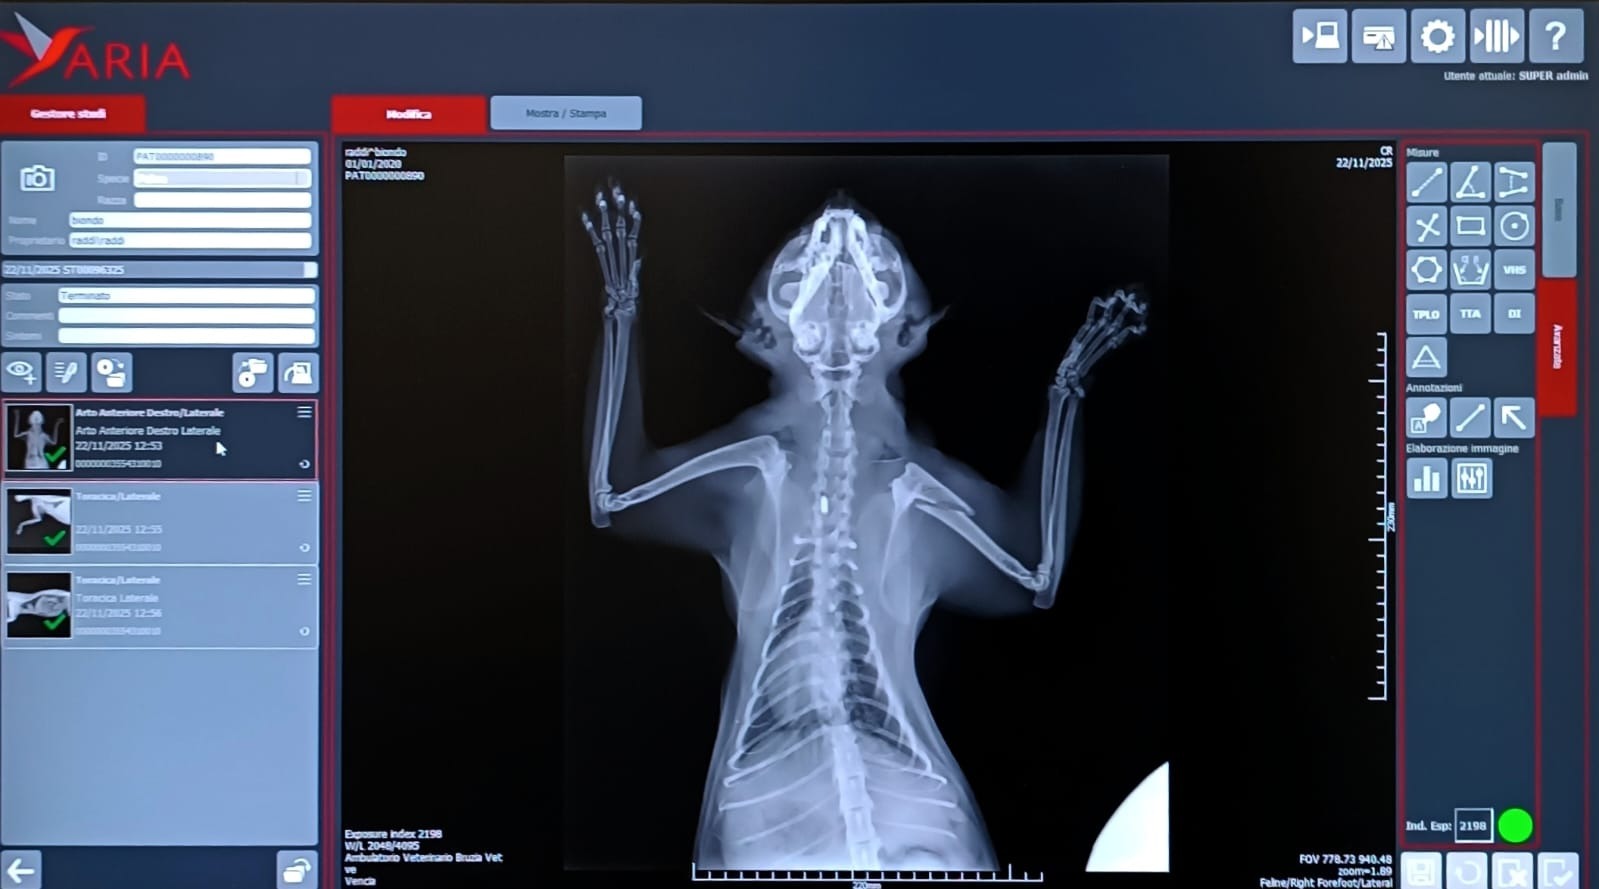Select second Toracica/Laterale thumbnail
1599x889 pixels.
[39, 522]
